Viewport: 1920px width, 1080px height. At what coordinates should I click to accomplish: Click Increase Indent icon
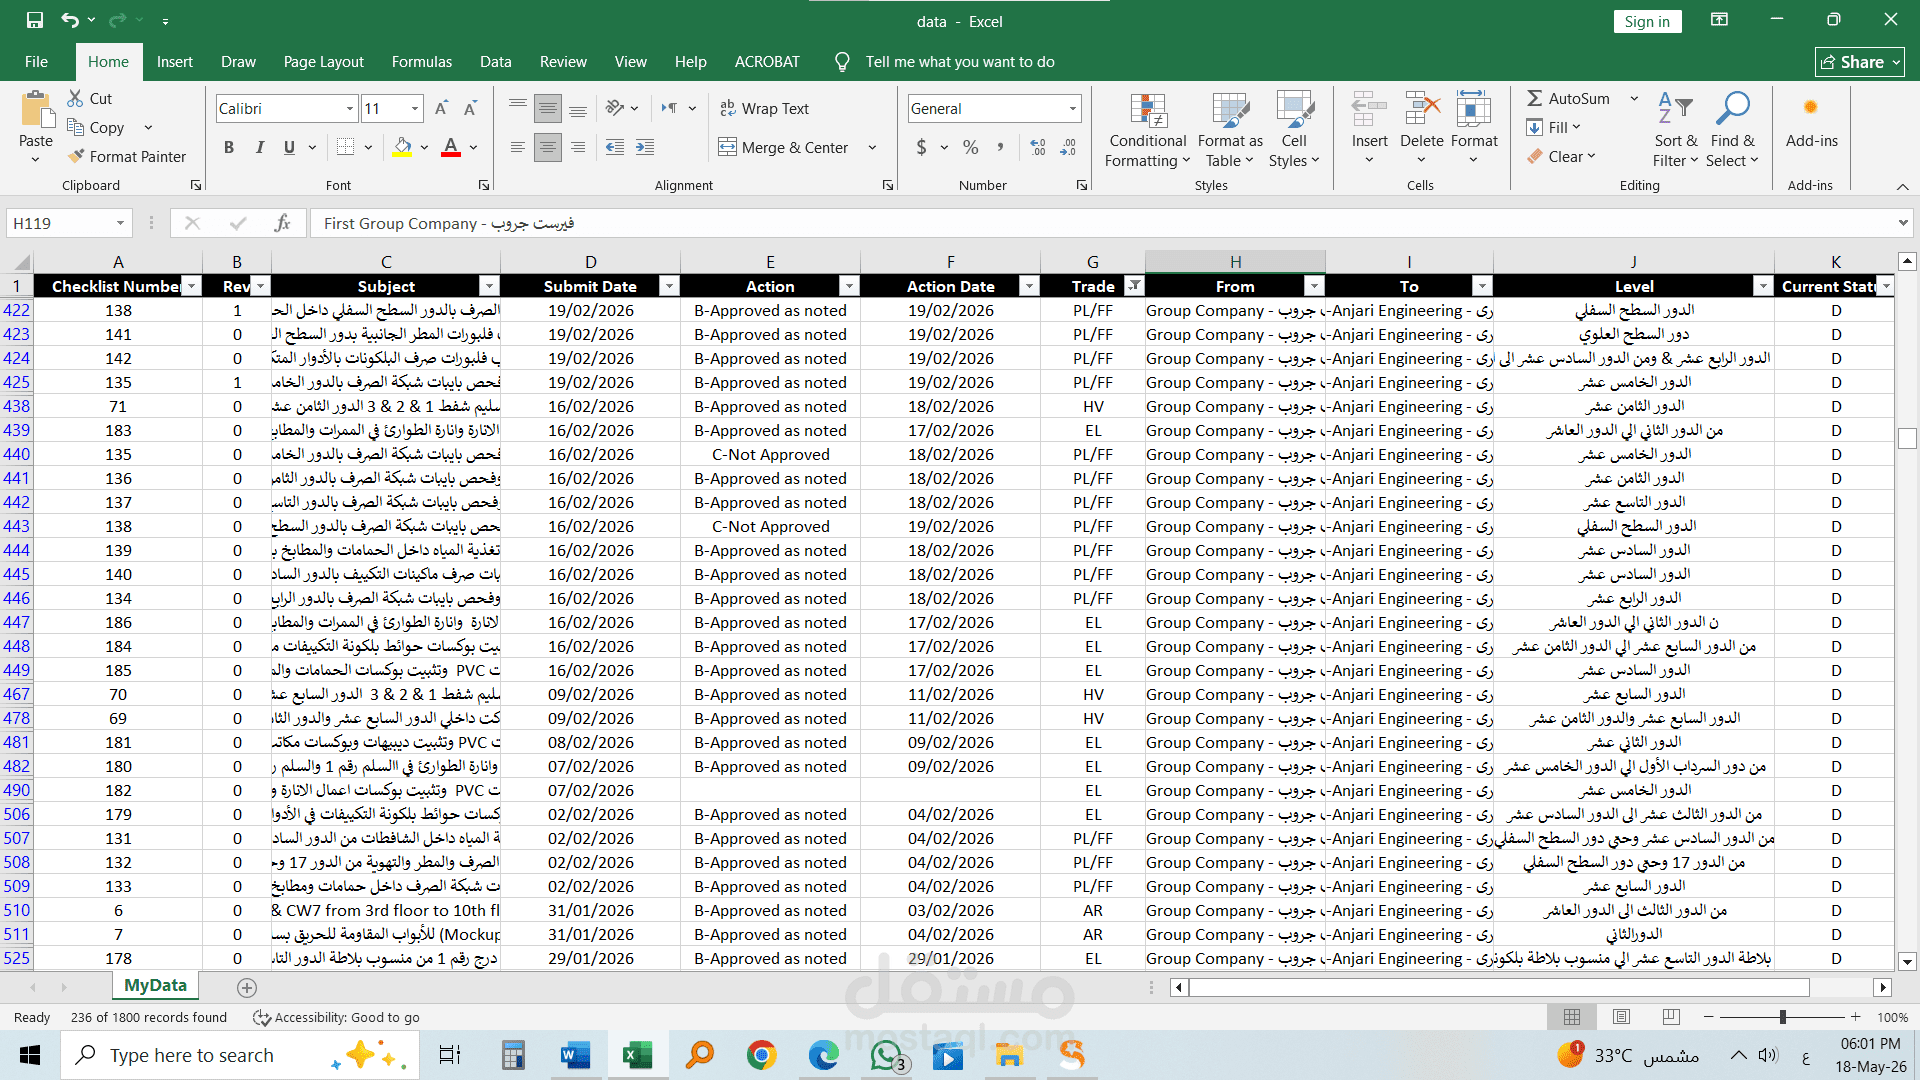645,147
